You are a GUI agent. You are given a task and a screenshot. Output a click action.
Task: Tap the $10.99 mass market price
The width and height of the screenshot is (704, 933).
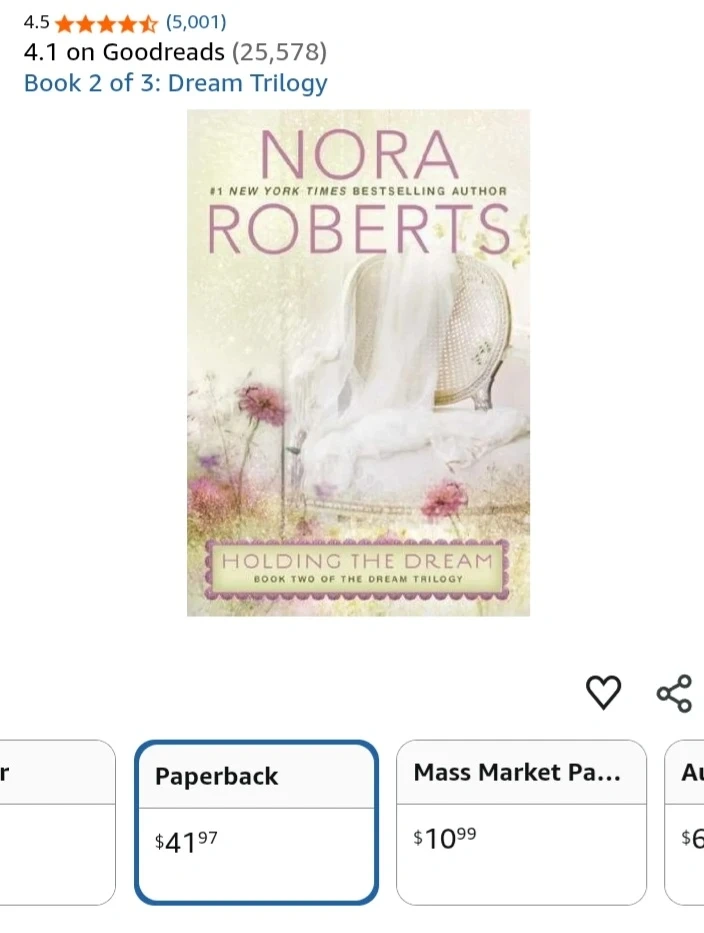click(445, 838)
